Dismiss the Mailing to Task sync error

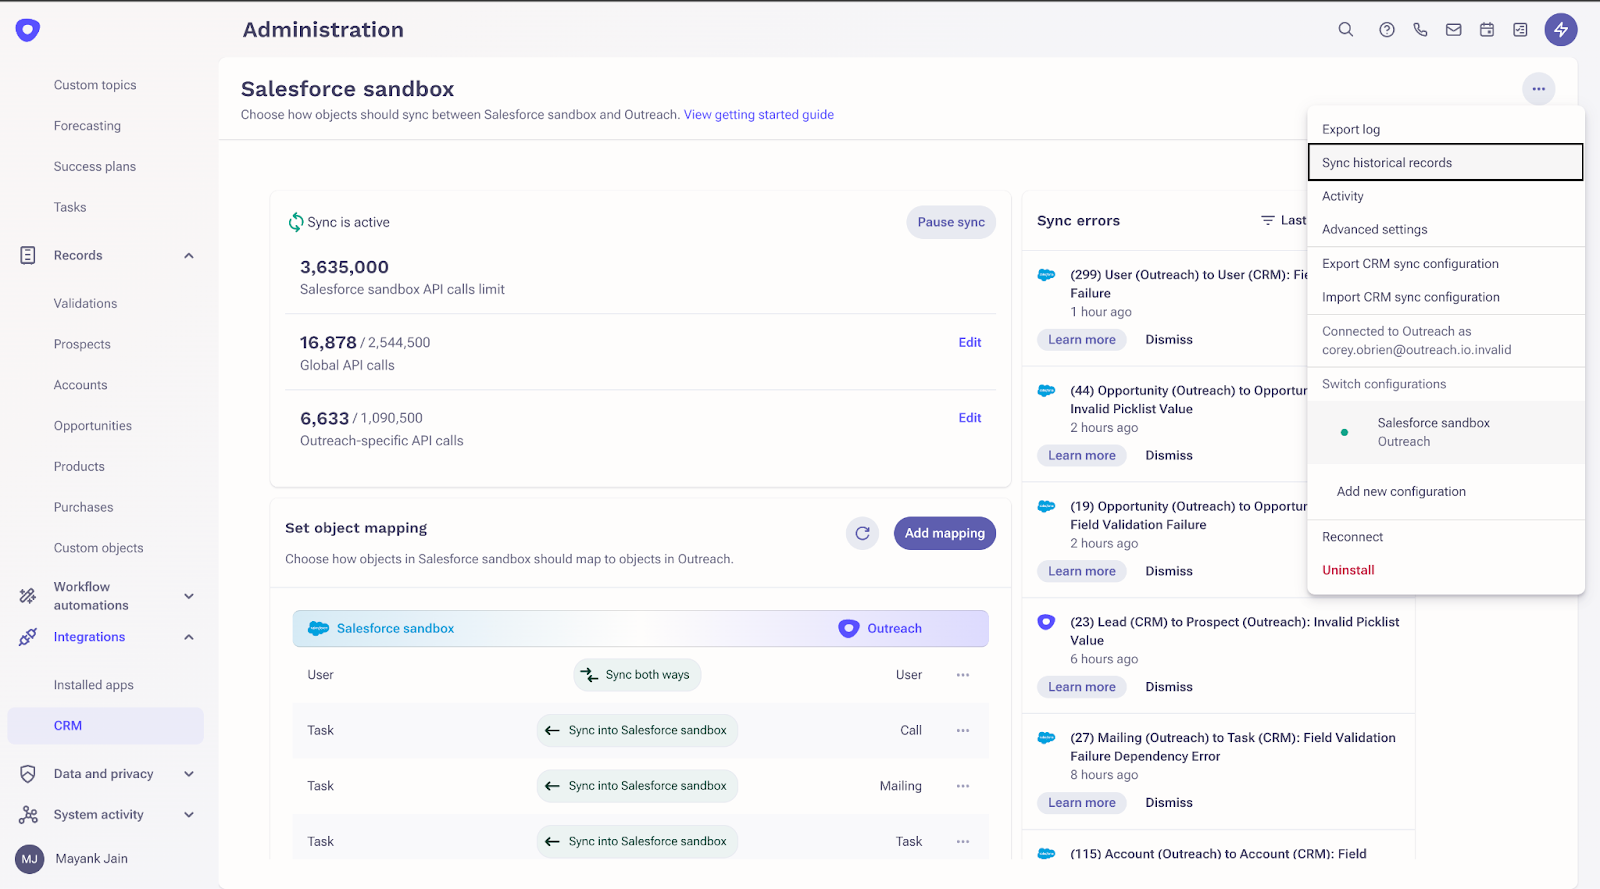coord(1169,803)
